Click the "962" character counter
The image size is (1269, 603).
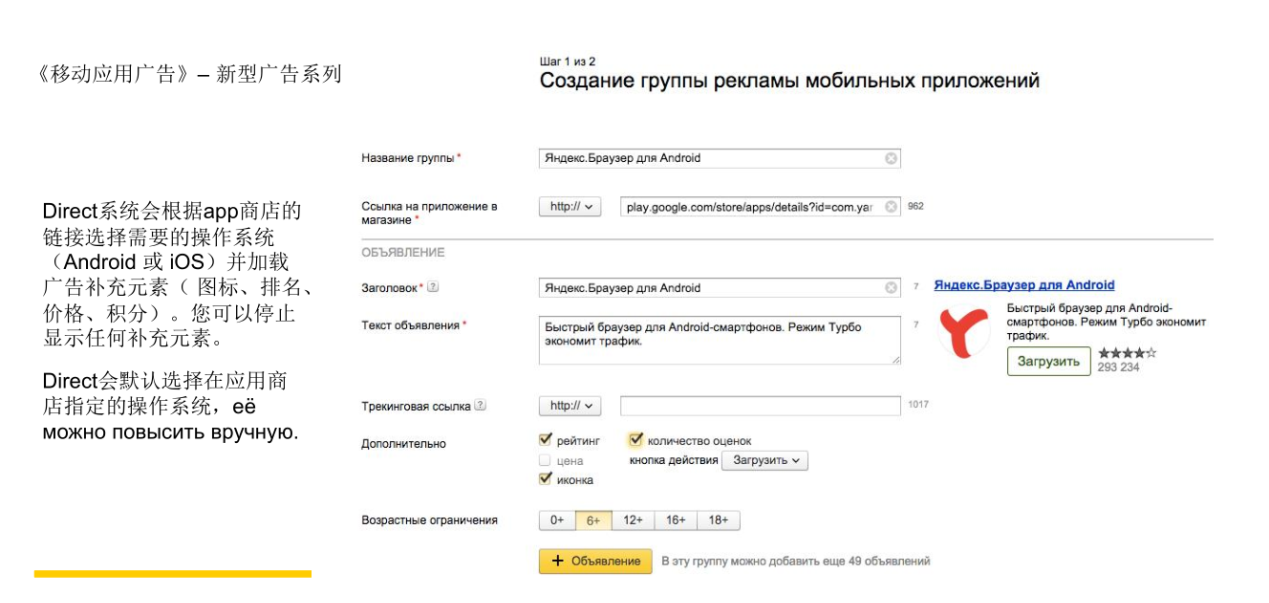pyautogui.click(x=915, y=207)
